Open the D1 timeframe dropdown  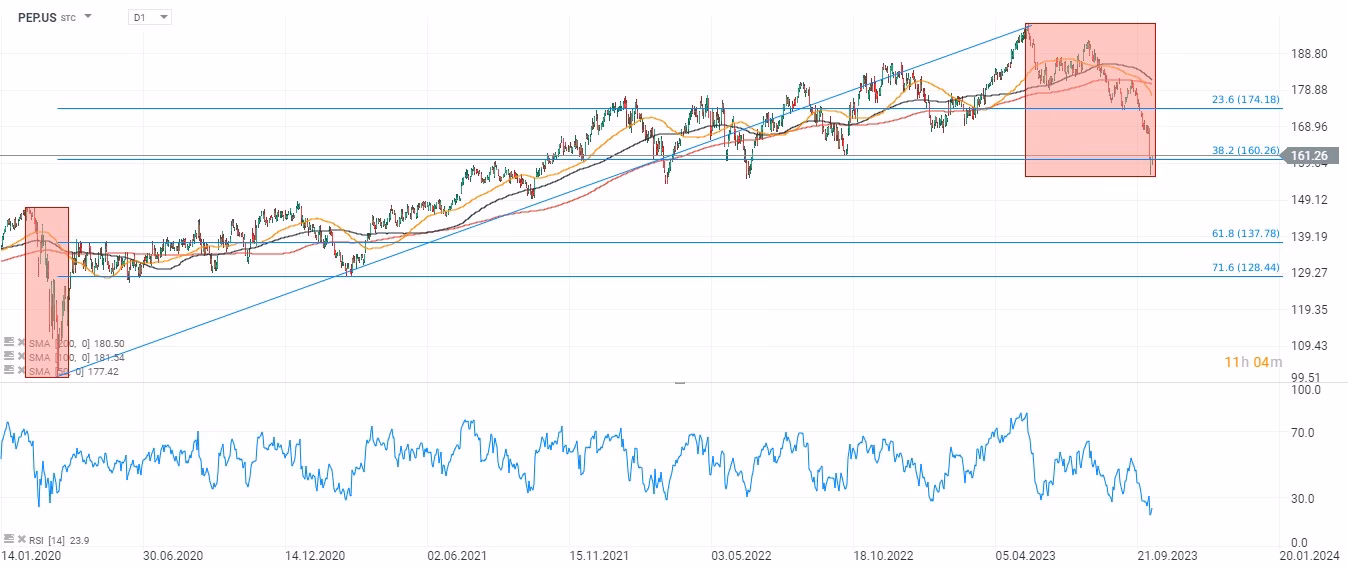pyautogui.click(x=150, y=17)
